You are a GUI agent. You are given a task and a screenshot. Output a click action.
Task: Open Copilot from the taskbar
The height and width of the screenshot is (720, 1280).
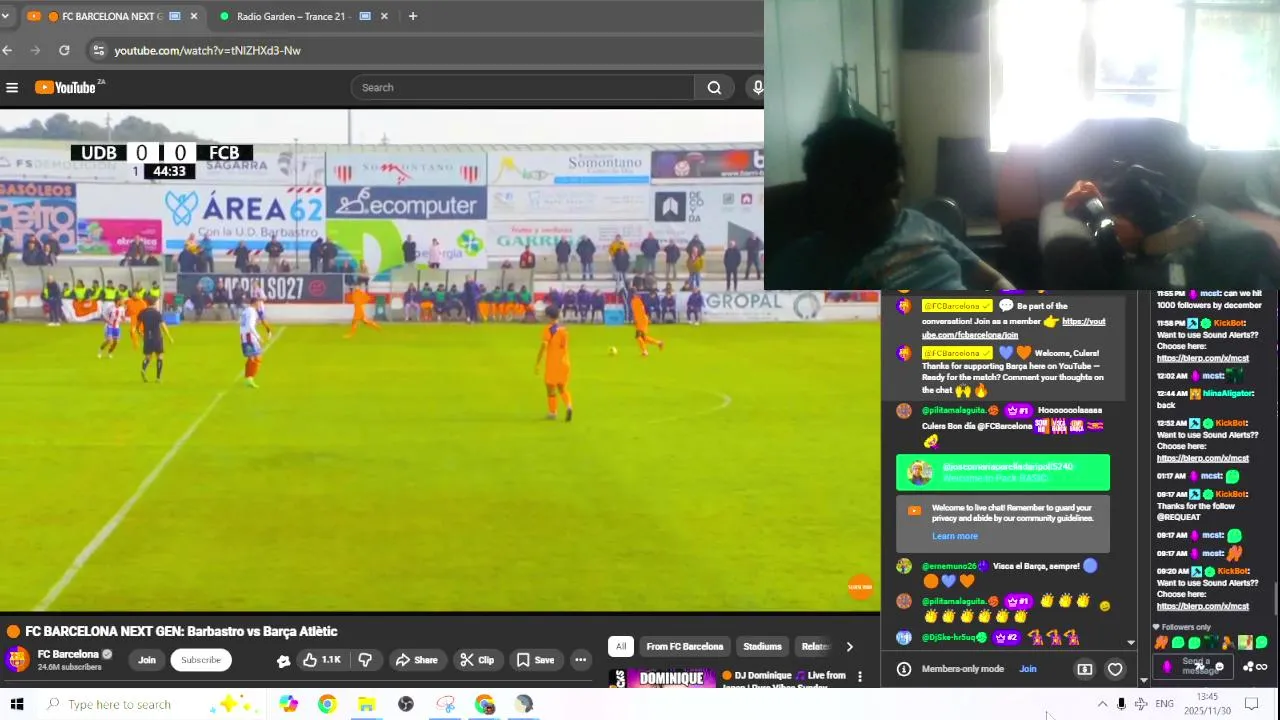[x=288, y=704]
